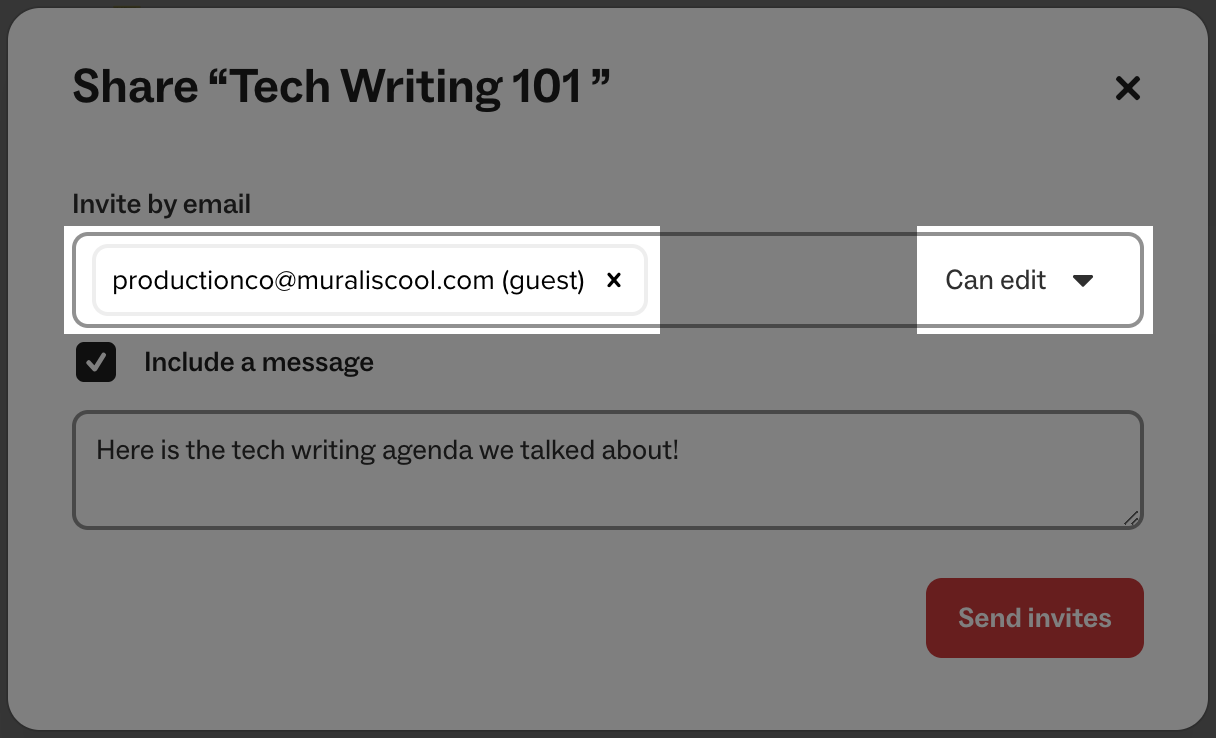Send the invites
1216x738 pixels.
tap(1034, 618)
